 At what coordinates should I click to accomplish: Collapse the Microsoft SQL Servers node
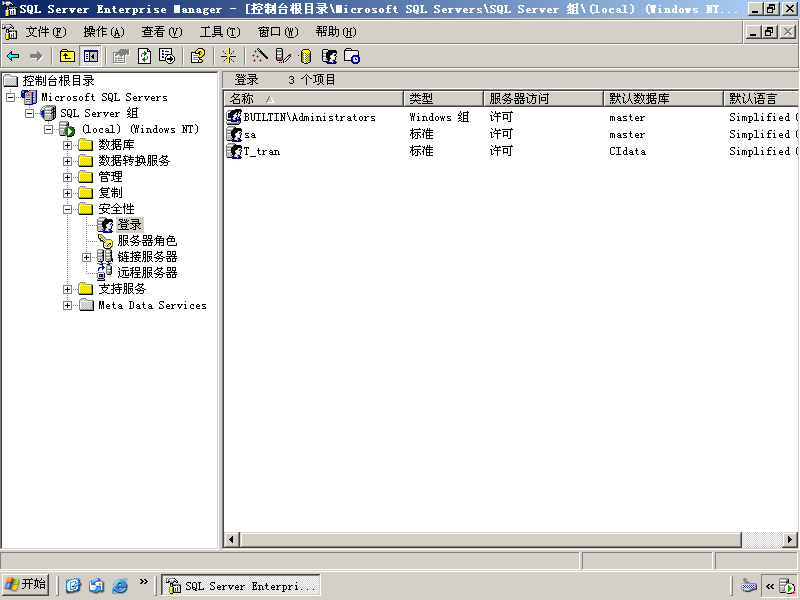coord(10,97)
